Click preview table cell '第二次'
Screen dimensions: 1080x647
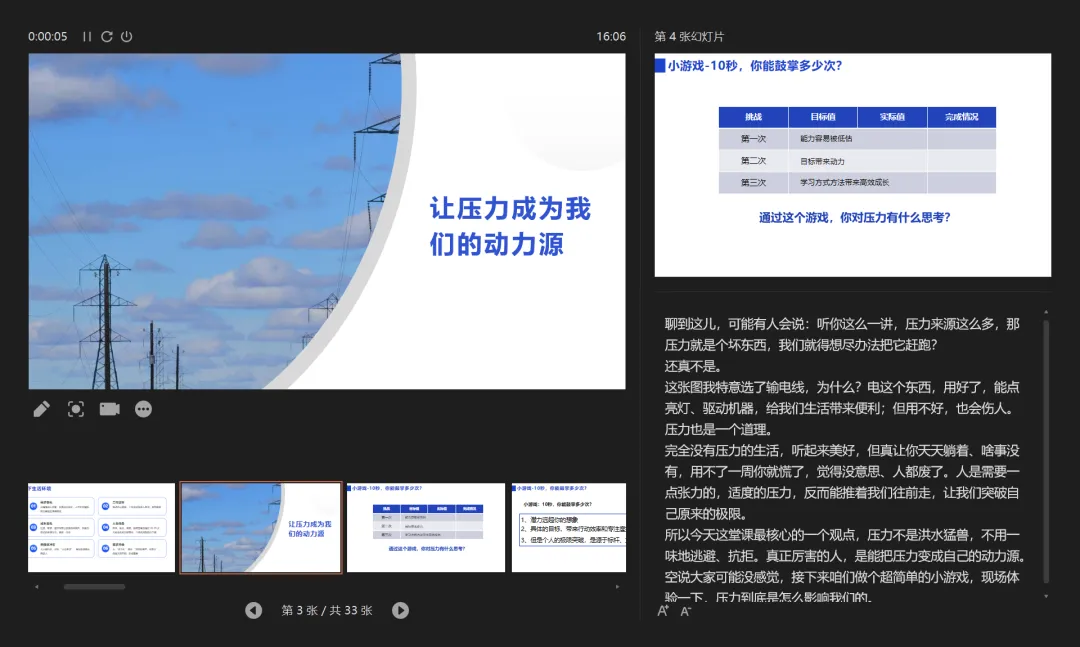(754, 161)
